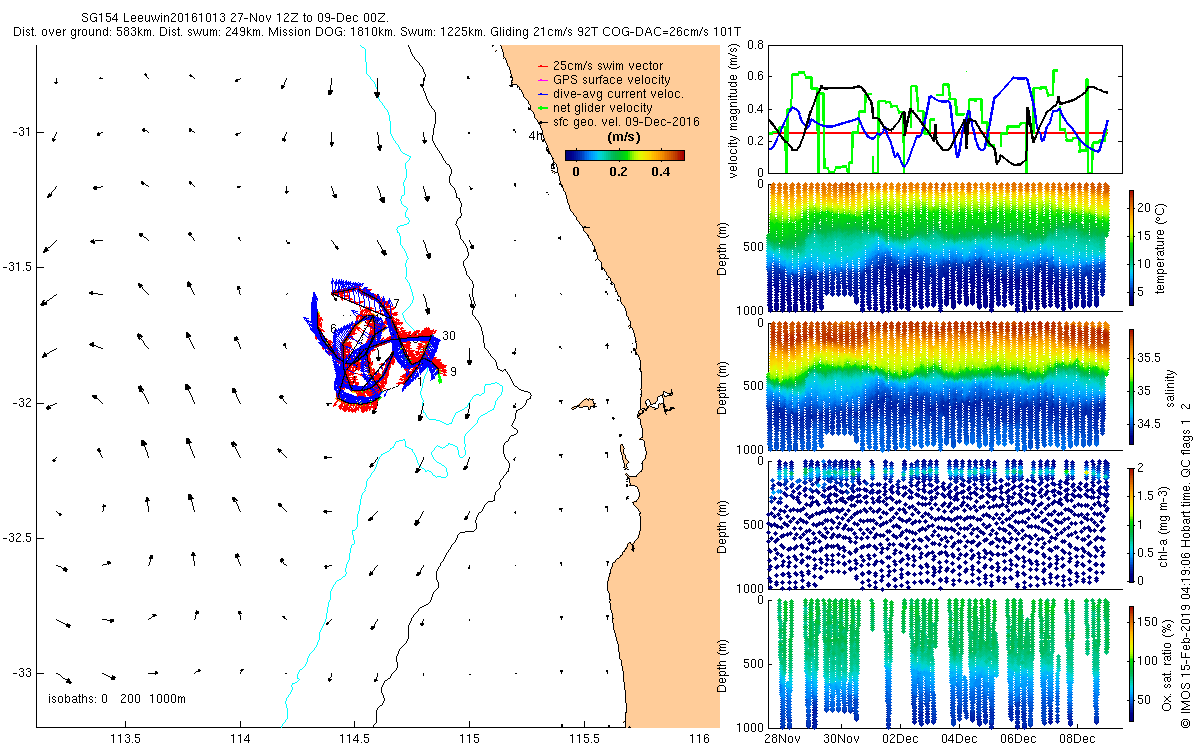1200x750 pixels.
Task: Click the '-31' latitude tick label
Action: 22,132
